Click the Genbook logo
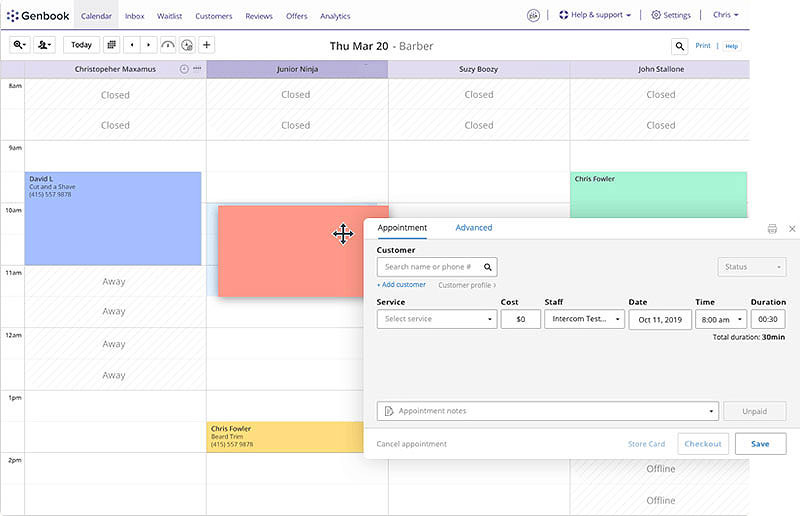 click(x=38, y=16)
